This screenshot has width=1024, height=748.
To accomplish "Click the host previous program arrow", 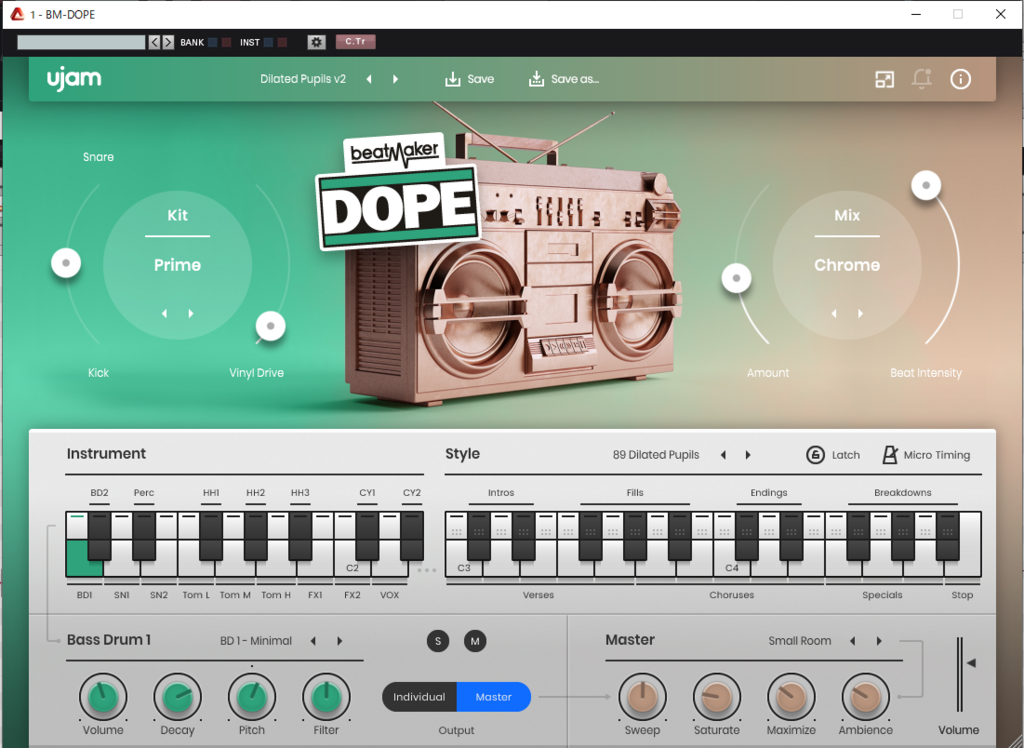I will tap(154, 42).
